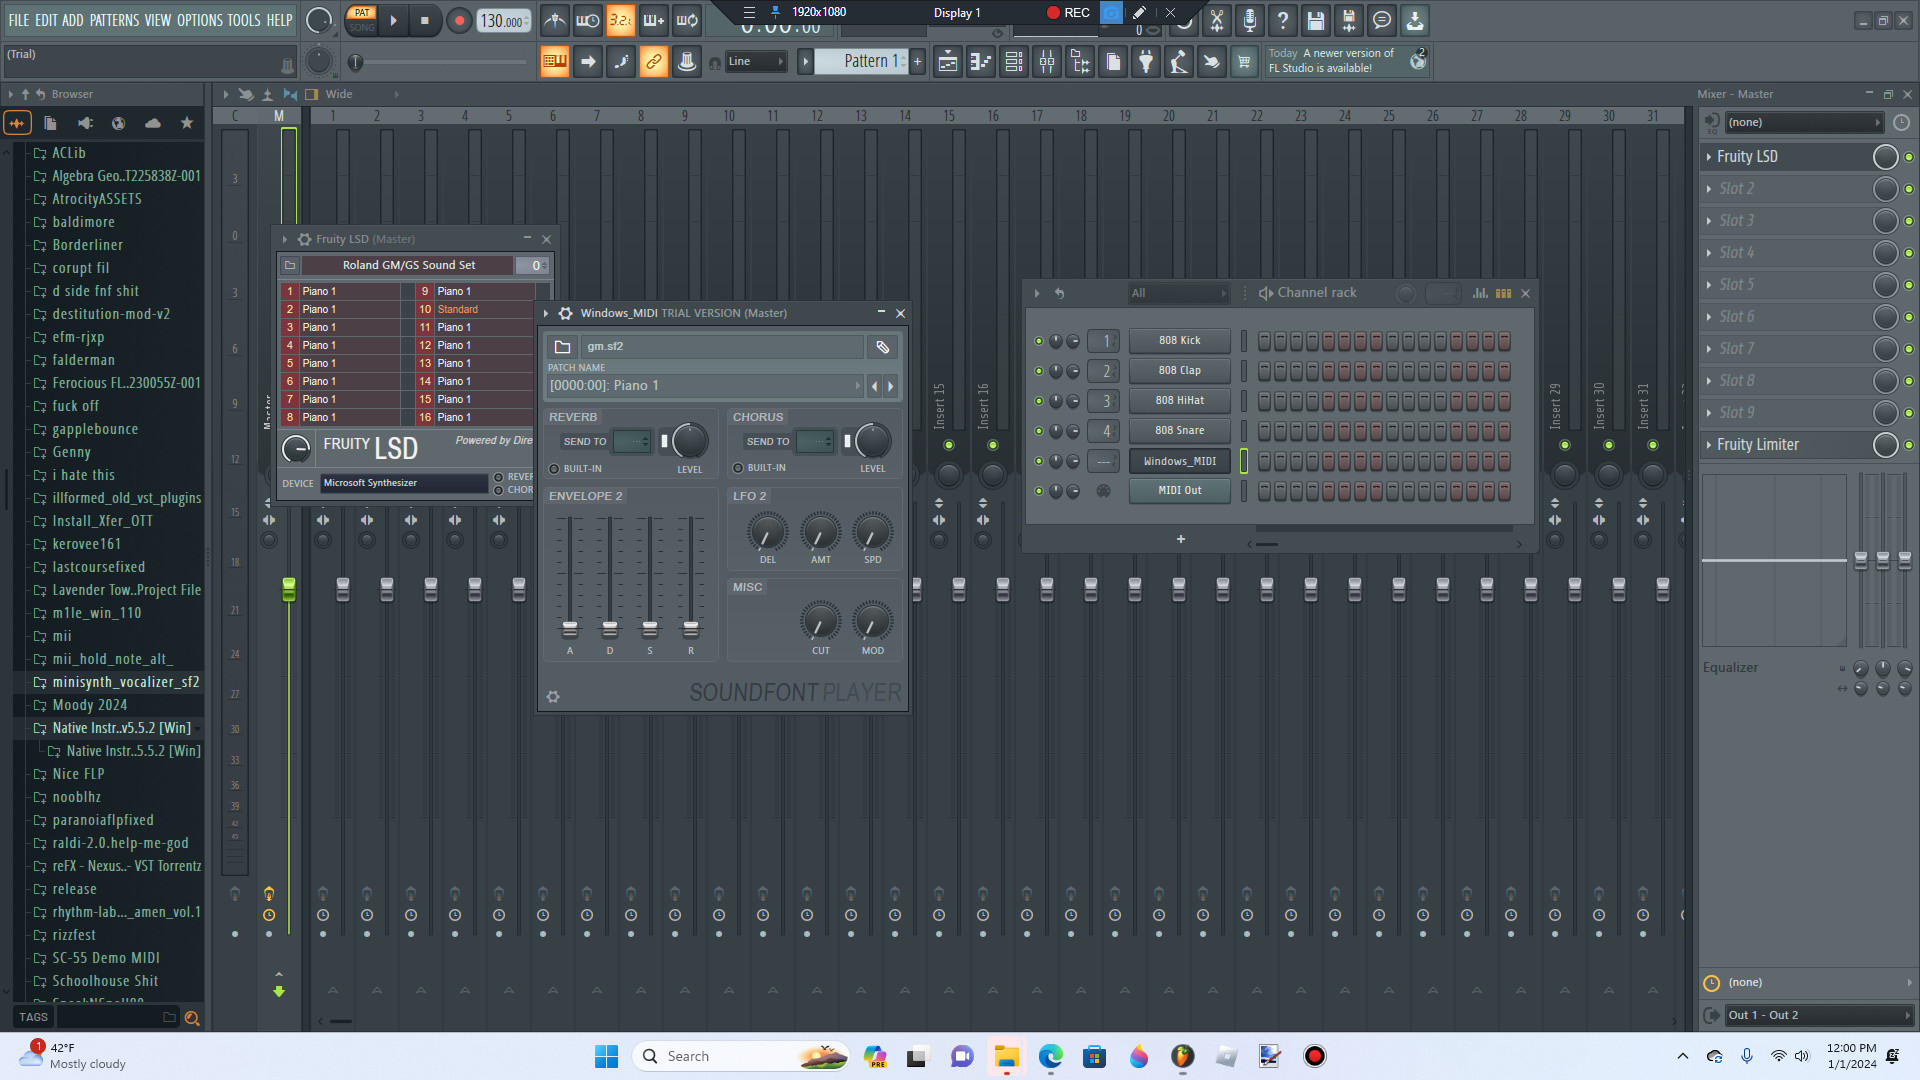The height and width of the screenshot is (1080, 1920).
Task: Expand the Native Instr..v5.5.2 [Win] folder
Action: pos(118,728)
